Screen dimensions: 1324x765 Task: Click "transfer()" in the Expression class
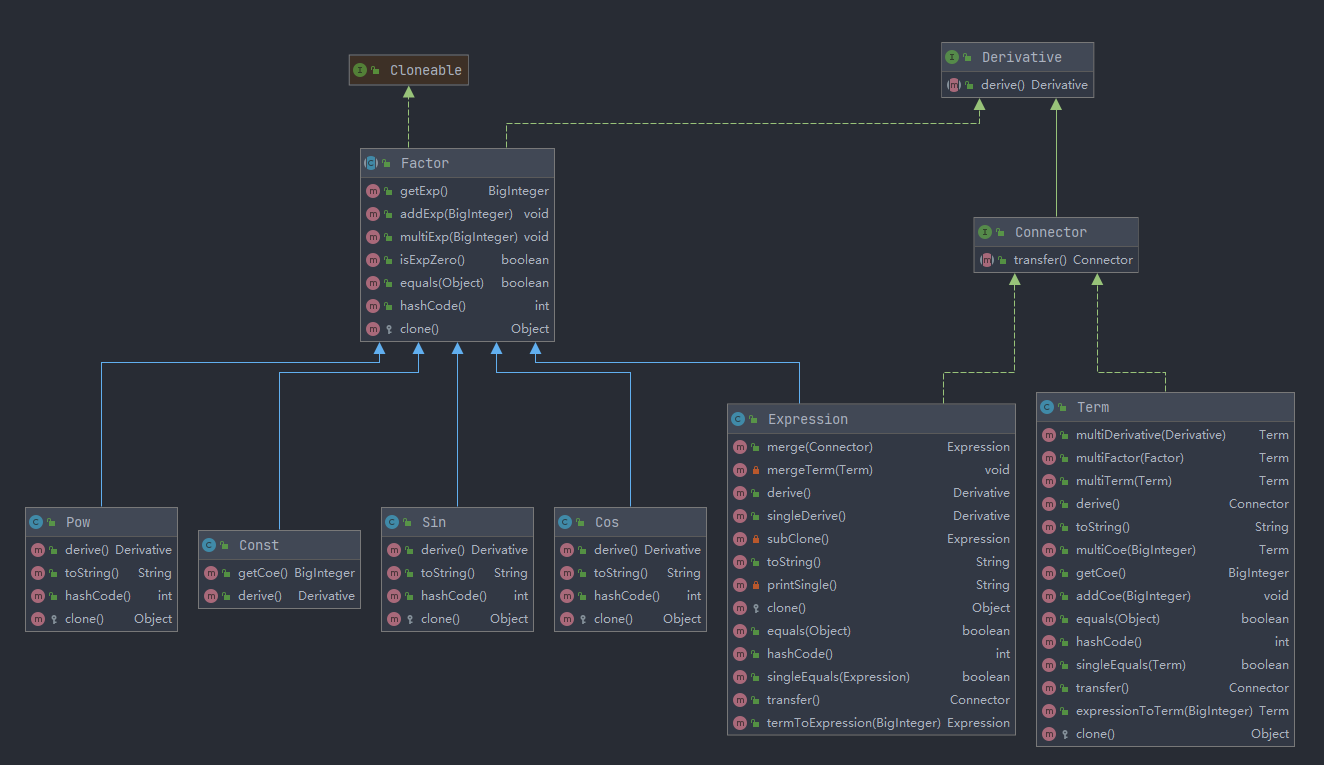[x=793, y=700]
